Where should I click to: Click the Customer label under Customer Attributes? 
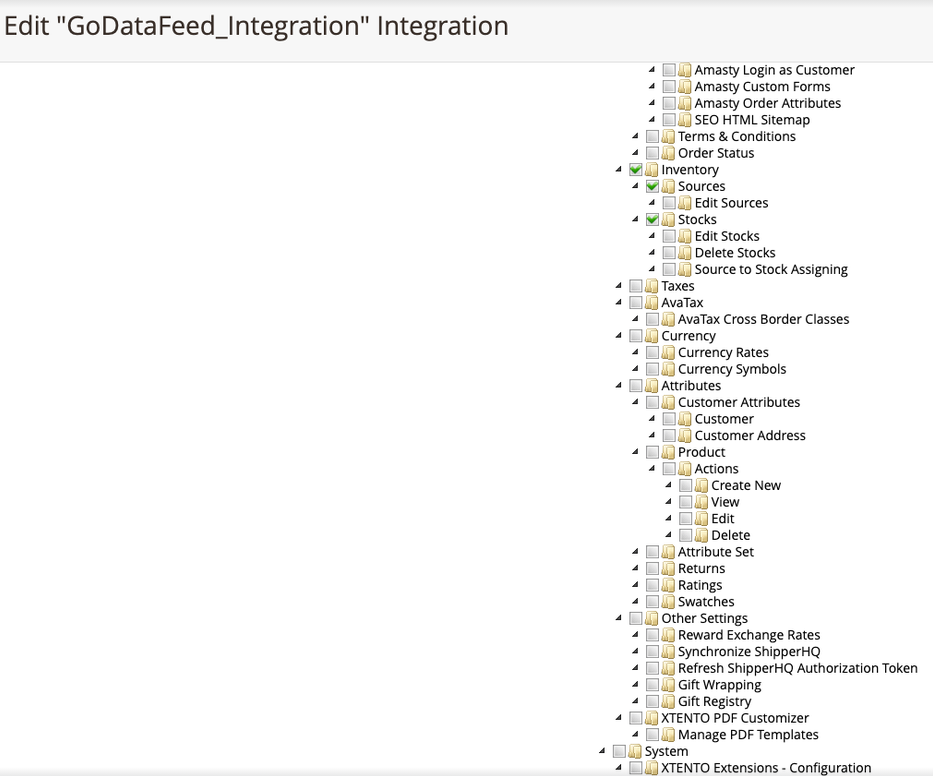pos(724,419)
